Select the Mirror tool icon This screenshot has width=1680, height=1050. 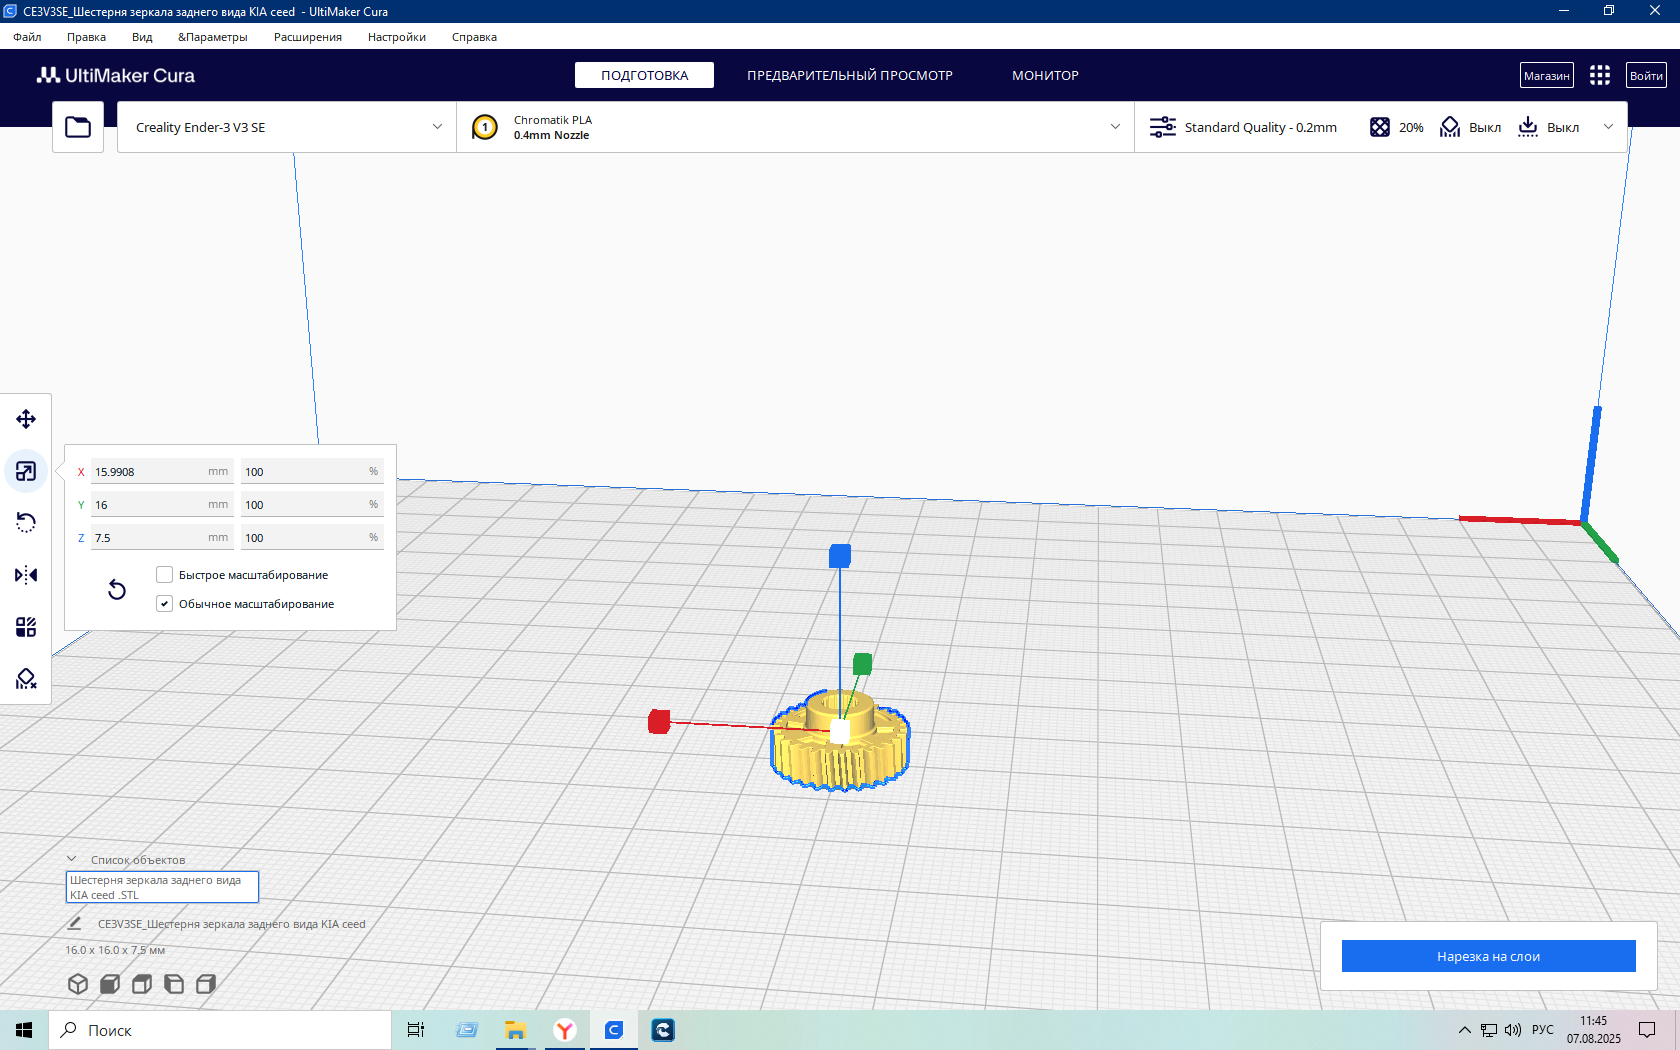tap(26, 575)
